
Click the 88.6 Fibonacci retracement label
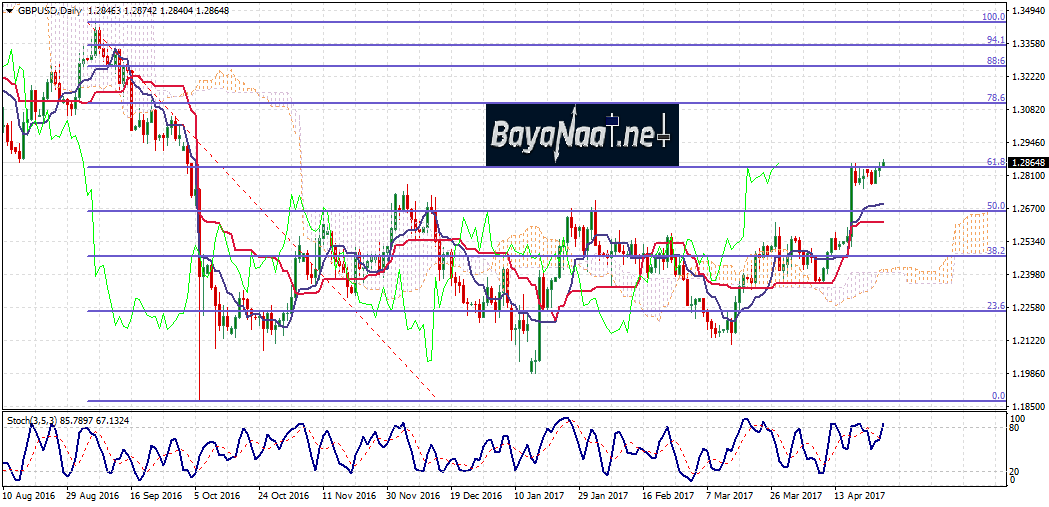click(x=994, y=61)
